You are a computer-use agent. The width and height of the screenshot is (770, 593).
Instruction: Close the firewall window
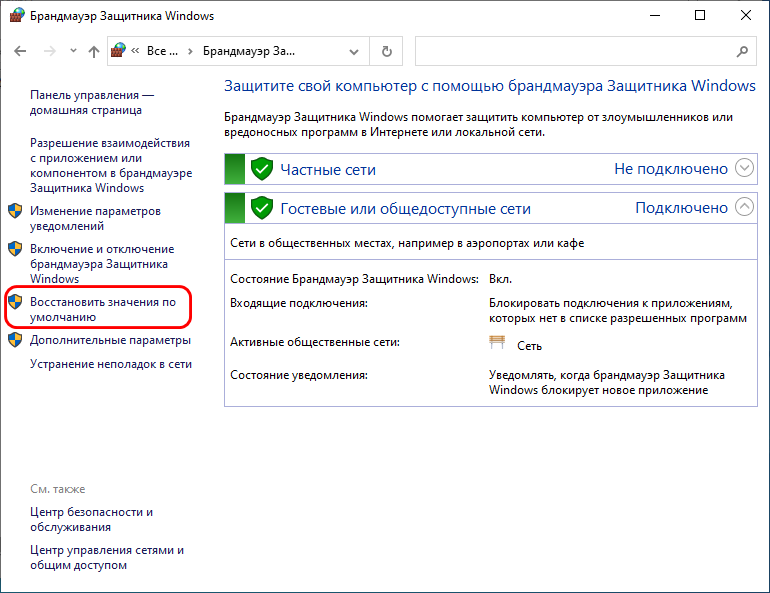745,16
